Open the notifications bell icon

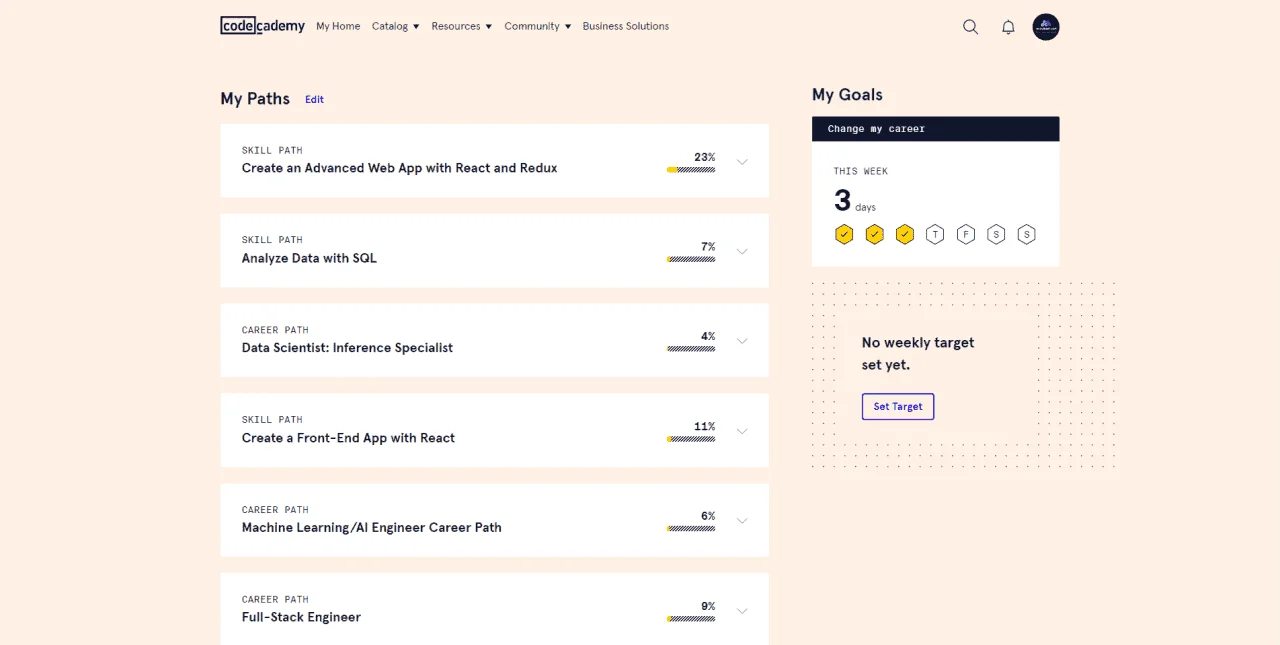point(1008,27)
